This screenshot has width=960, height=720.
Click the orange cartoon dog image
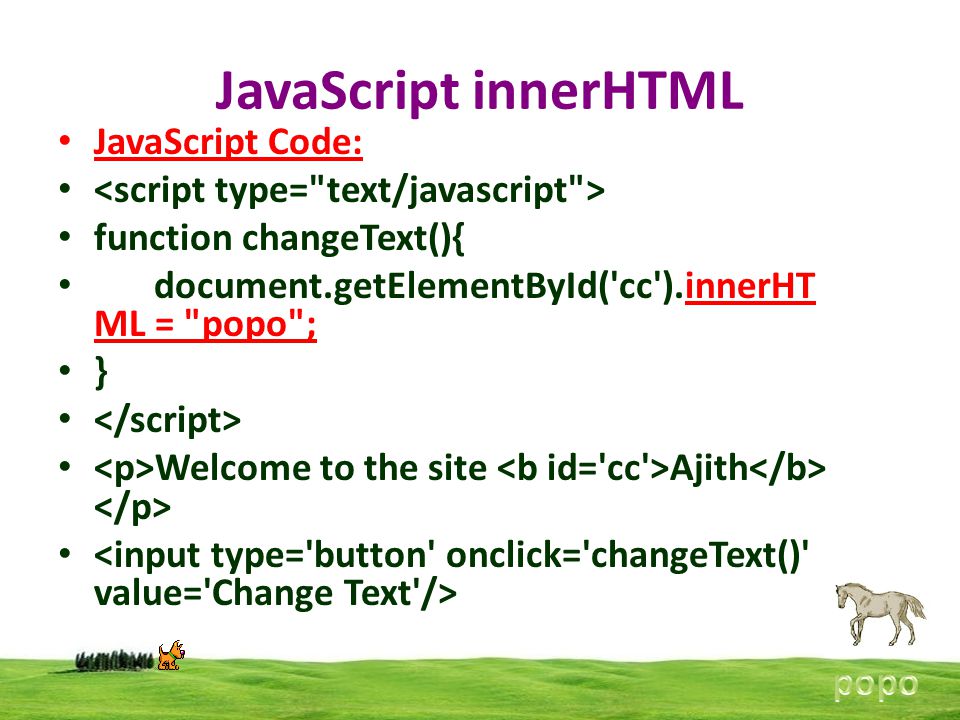170,655
